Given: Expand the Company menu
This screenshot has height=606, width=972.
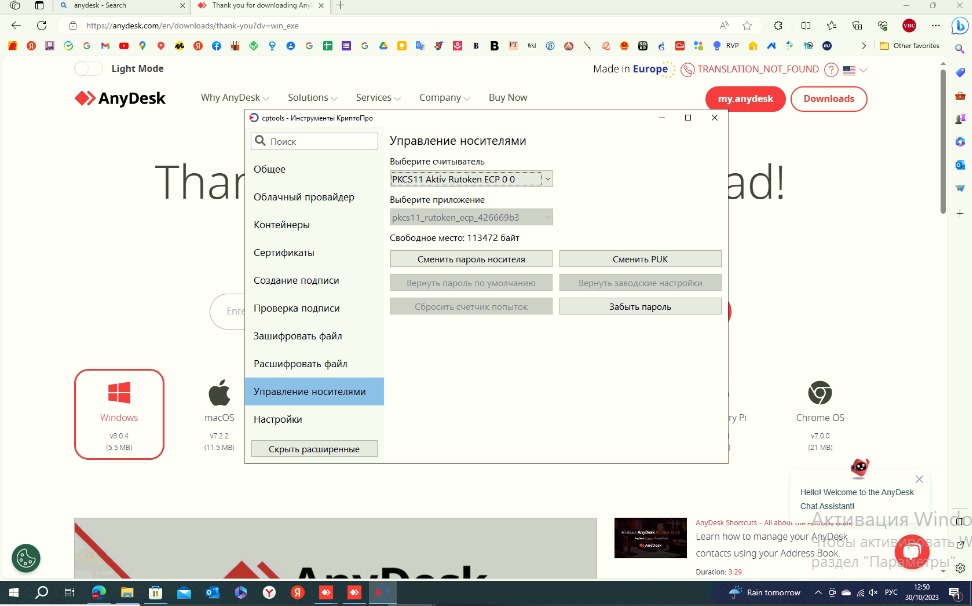Looking at the screenshot, I should tap(444, 98).
